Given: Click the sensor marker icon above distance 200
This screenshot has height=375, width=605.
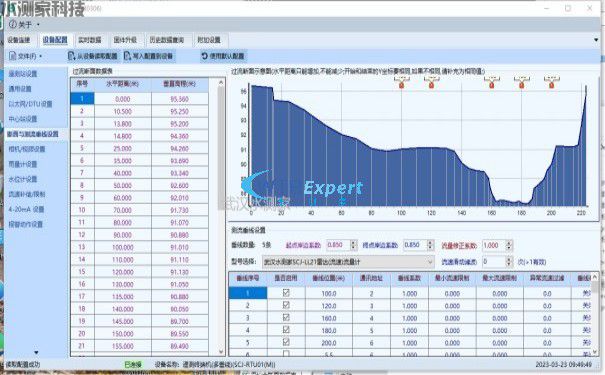Looking at the screenshot, I should [552, 82].
